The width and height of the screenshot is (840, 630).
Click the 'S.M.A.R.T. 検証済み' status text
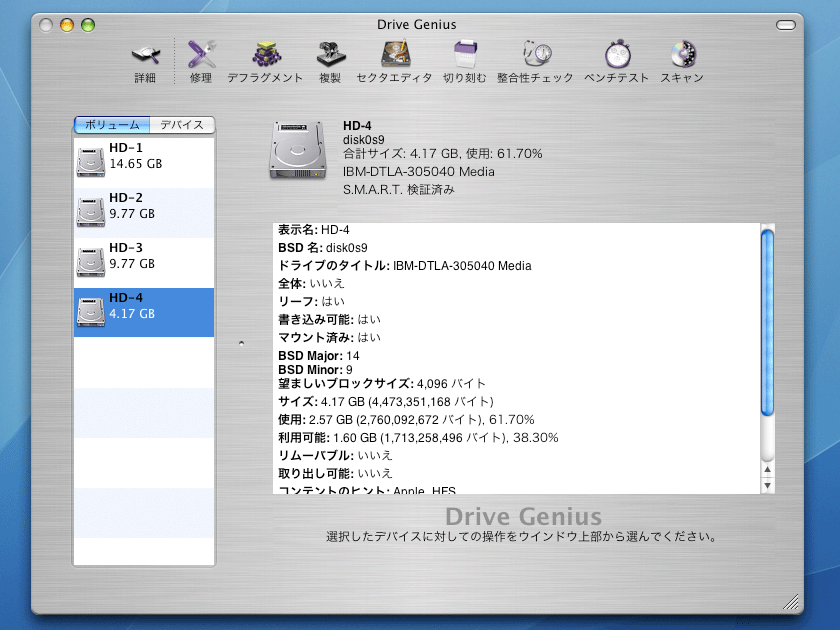coord(399,190)
